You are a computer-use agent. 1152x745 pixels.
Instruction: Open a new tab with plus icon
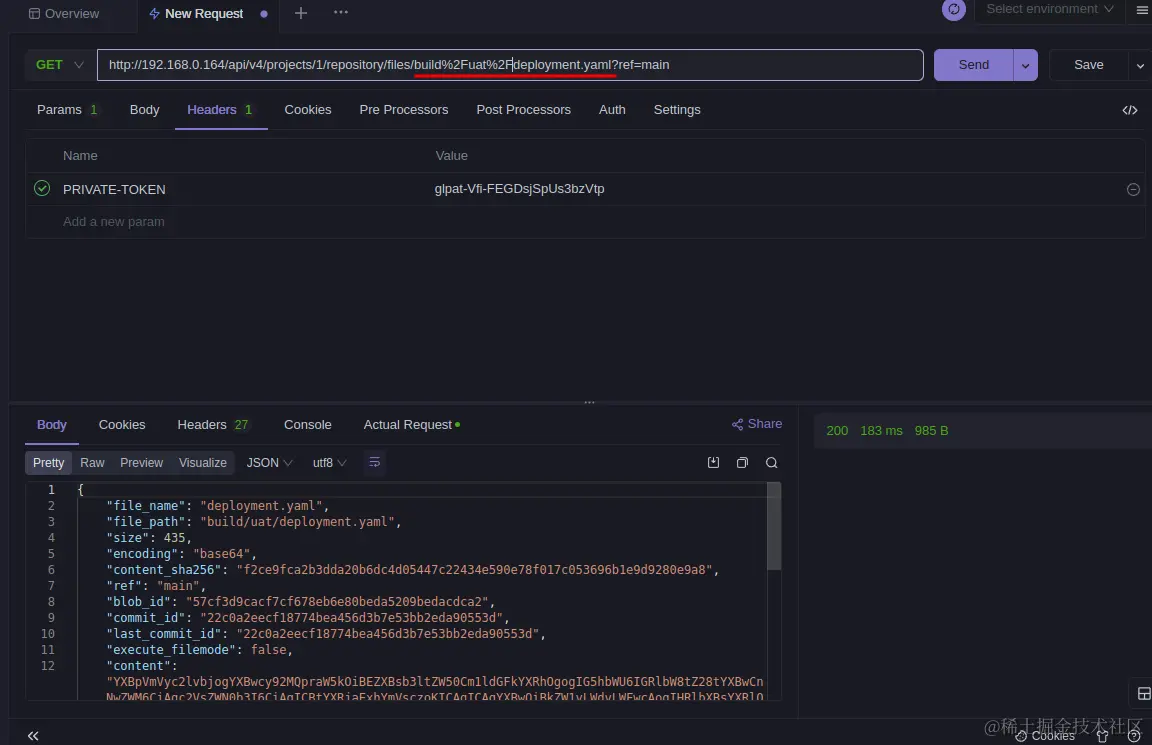pyautogui.click(x=300, y=13)
